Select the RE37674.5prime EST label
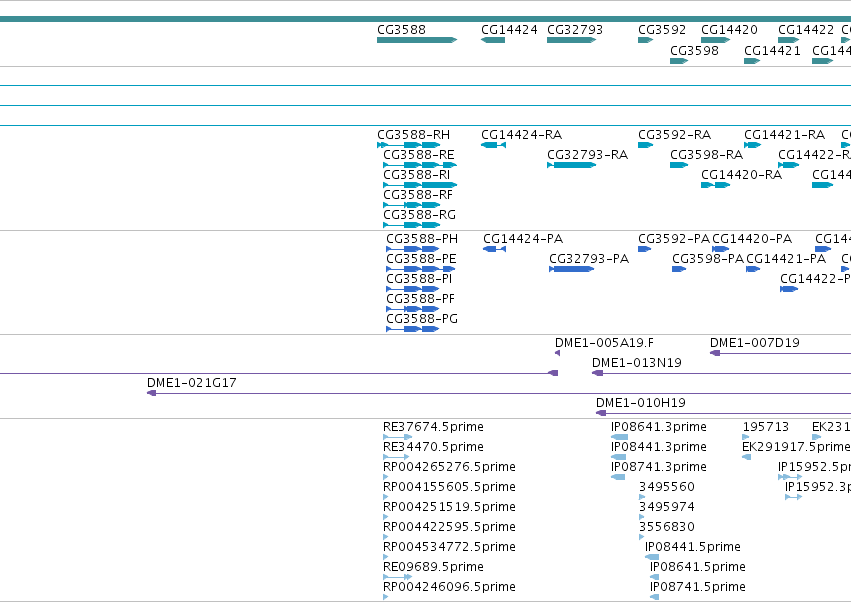Screen dimensions: 851x602 coord(433,427)
